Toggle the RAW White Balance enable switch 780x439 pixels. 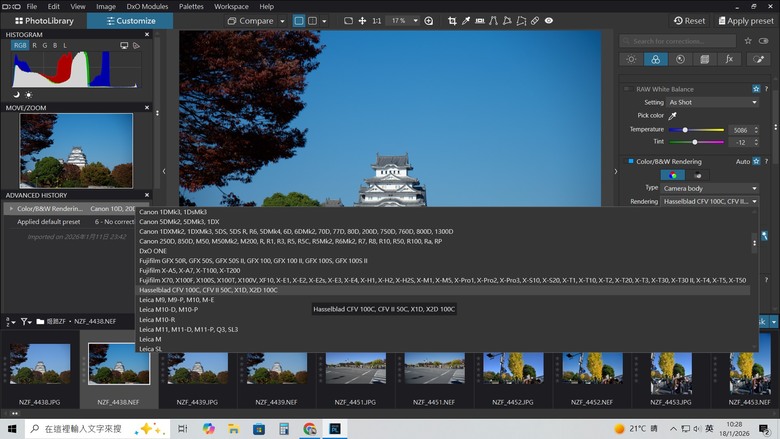click(x=627, y=89)
